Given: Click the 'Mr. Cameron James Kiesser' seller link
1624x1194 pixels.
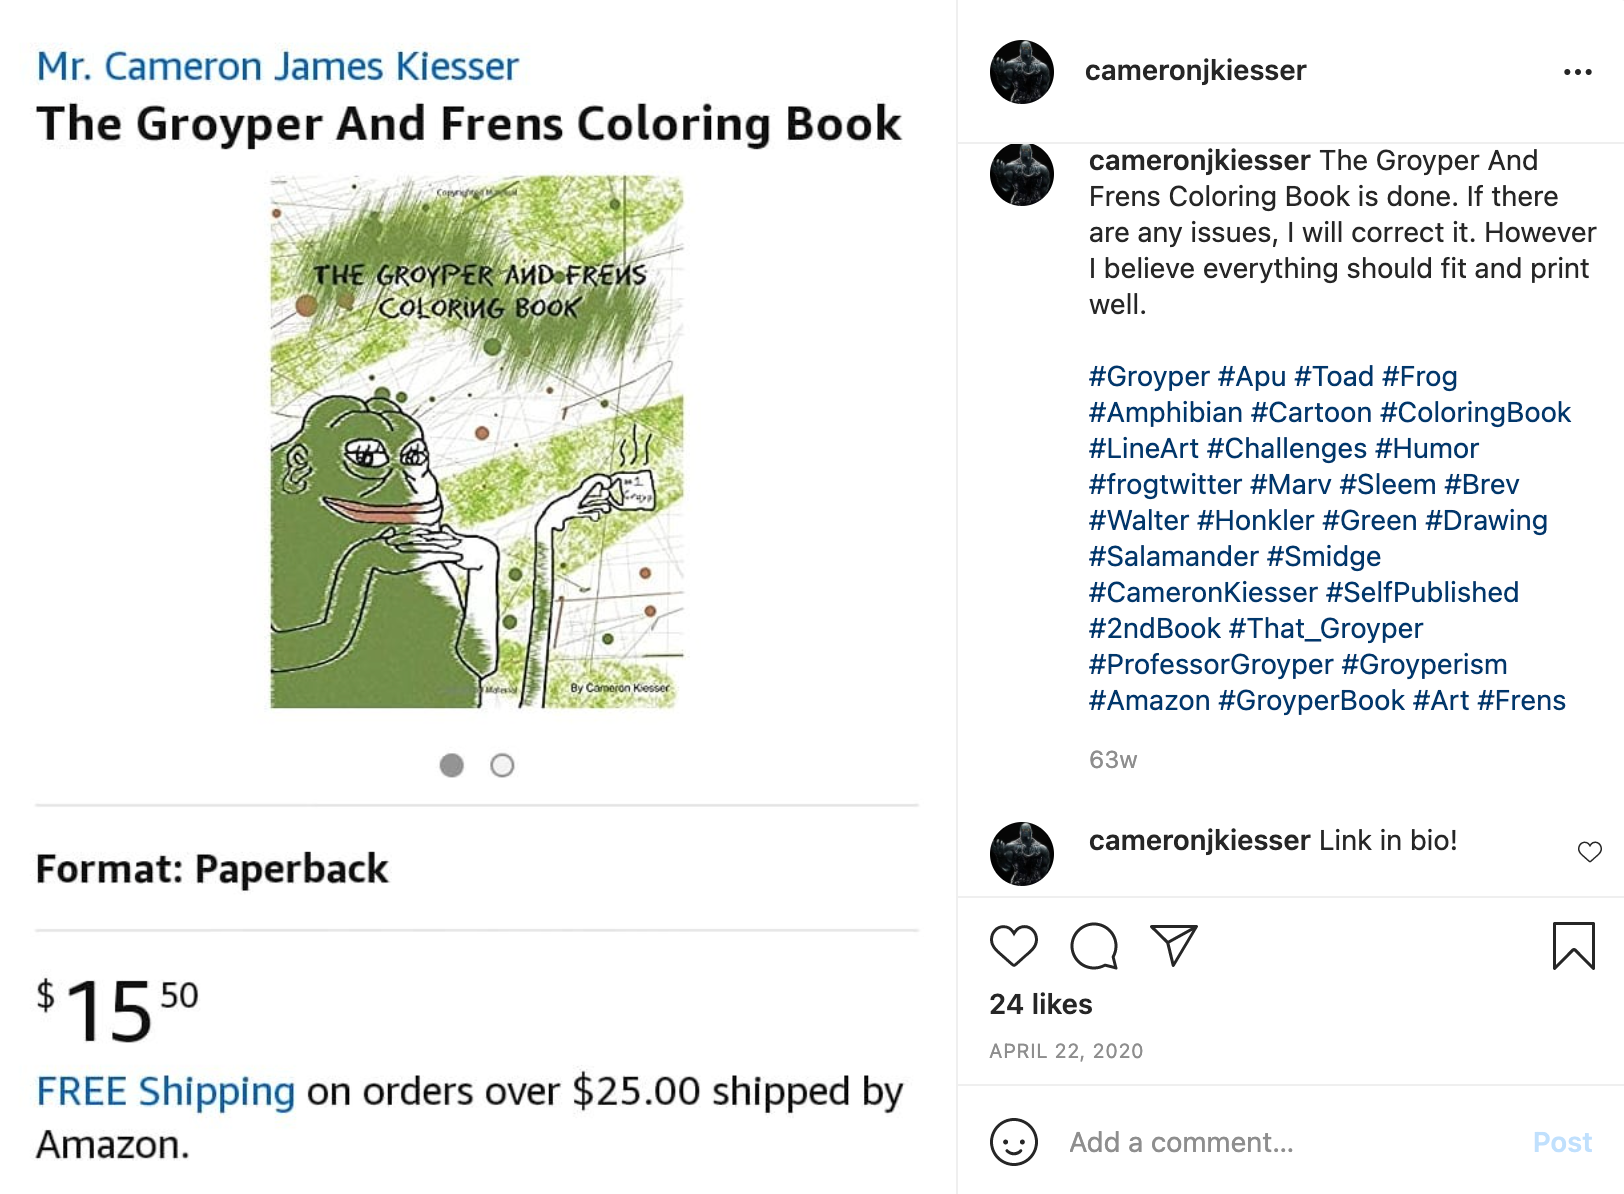Looking at the screenshot, I should [277, 65].
